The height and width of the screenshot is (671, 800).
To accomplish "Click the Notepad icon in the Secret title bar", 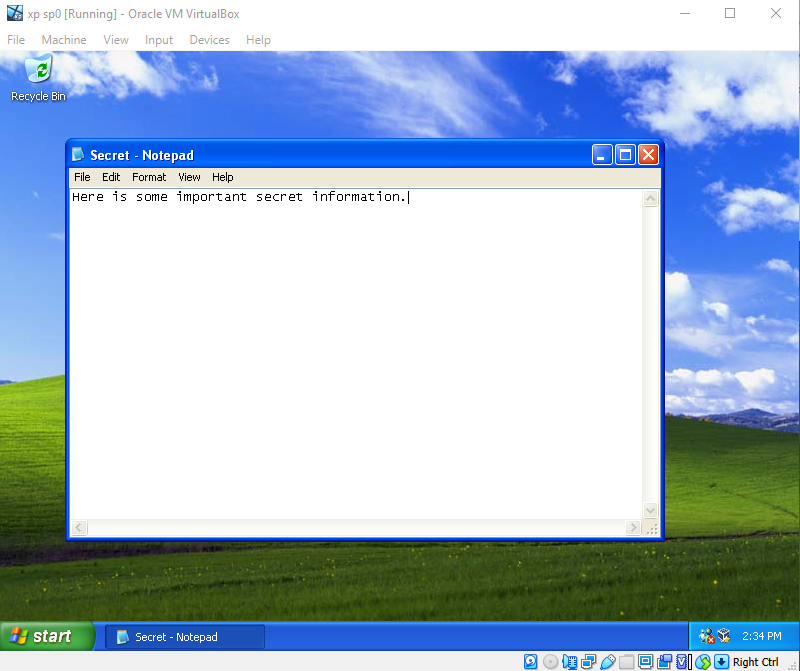I will pyautogui.click(x=78, y=154).
